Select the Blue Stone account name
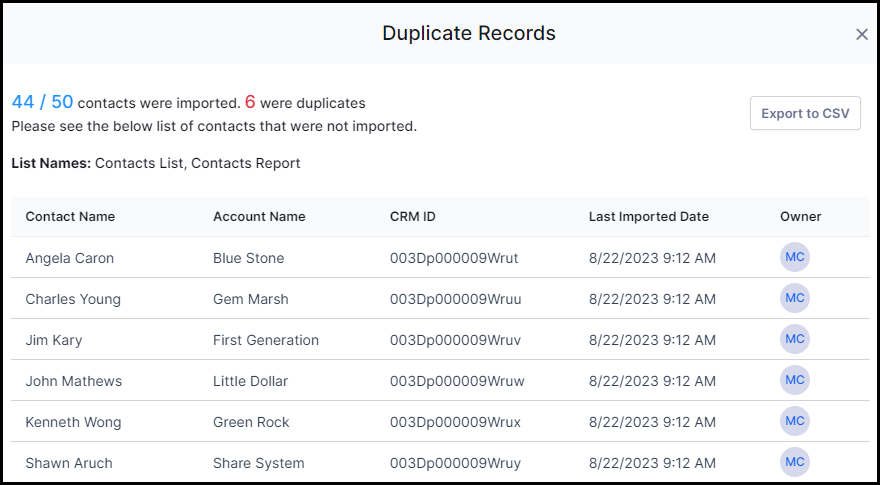This screenshot has width=880, height=485. [249, 258]
